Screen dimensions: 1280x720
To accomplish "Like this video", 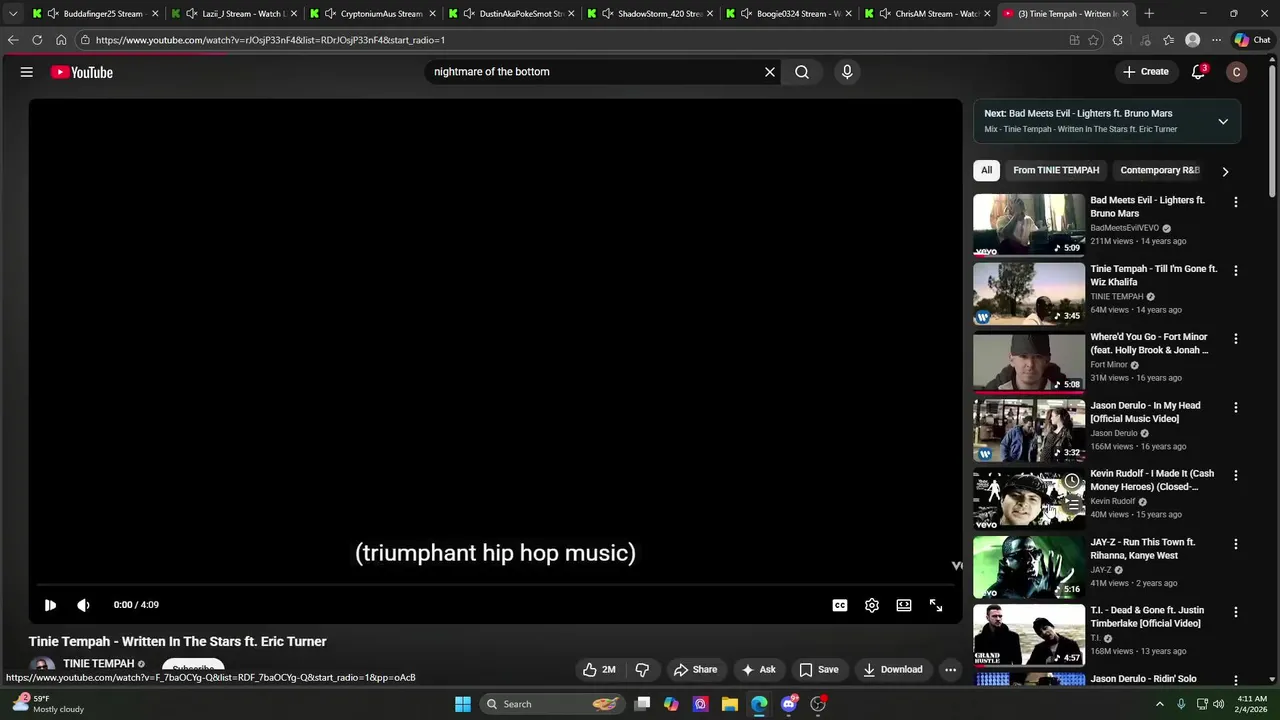I will tap(600, 670).
